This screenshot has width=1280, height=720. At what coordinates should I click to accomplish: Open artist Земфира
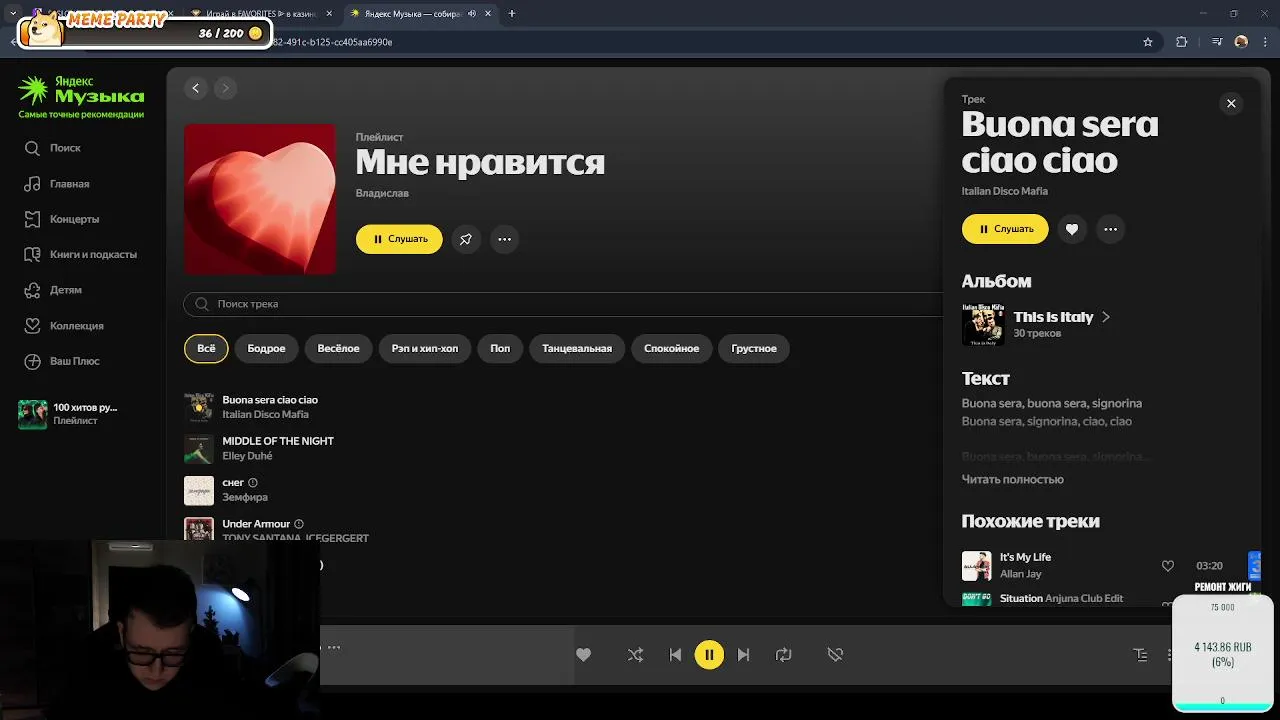pos(245,497)
